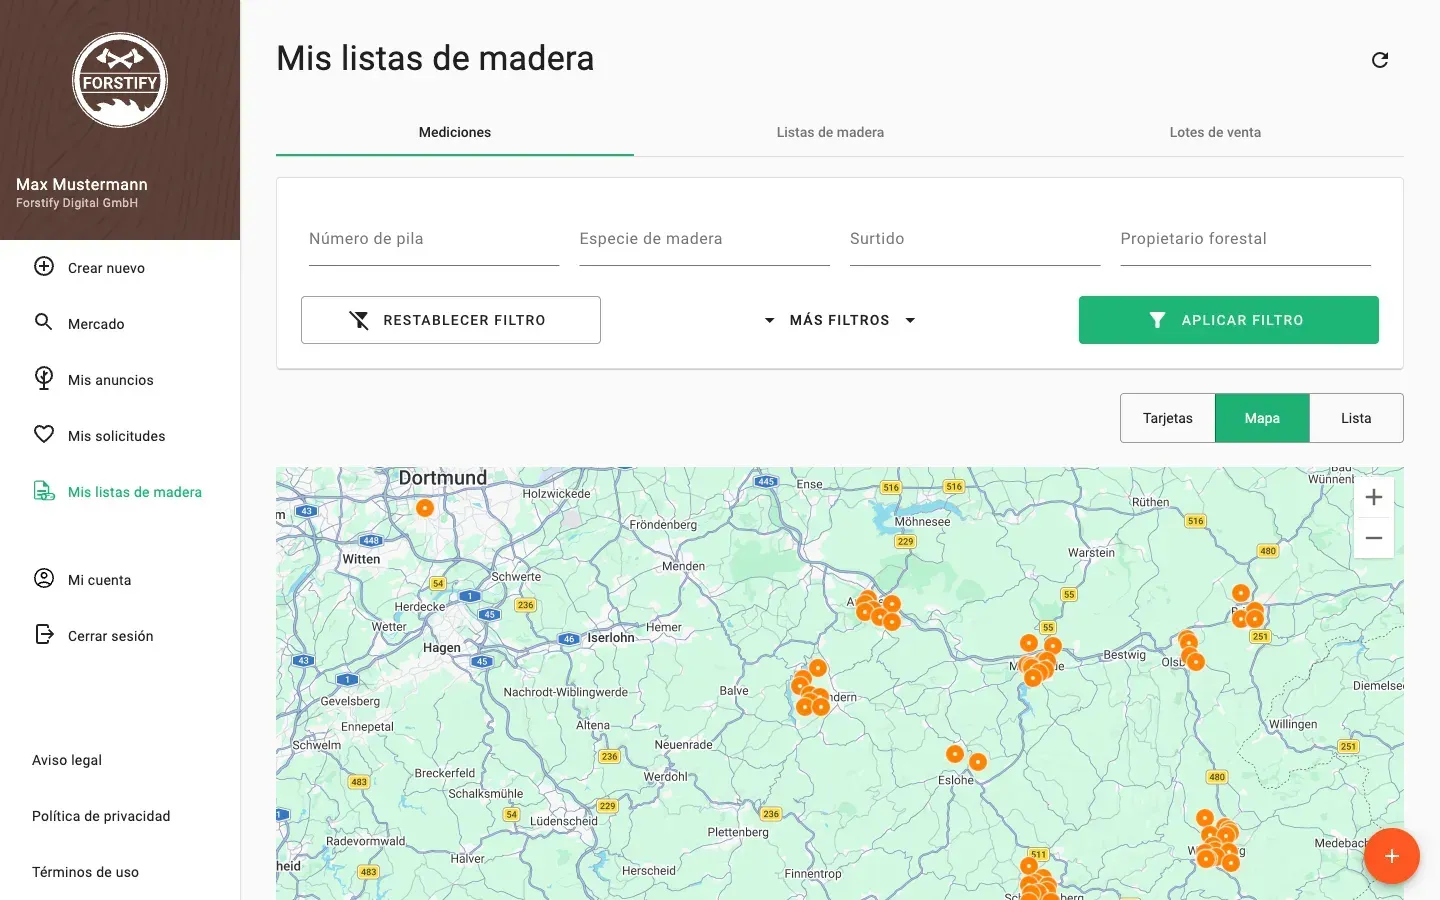Screen dimensions: 1440x900
Task: Open the Especie de madera field
Action: [x=704, y=240]
